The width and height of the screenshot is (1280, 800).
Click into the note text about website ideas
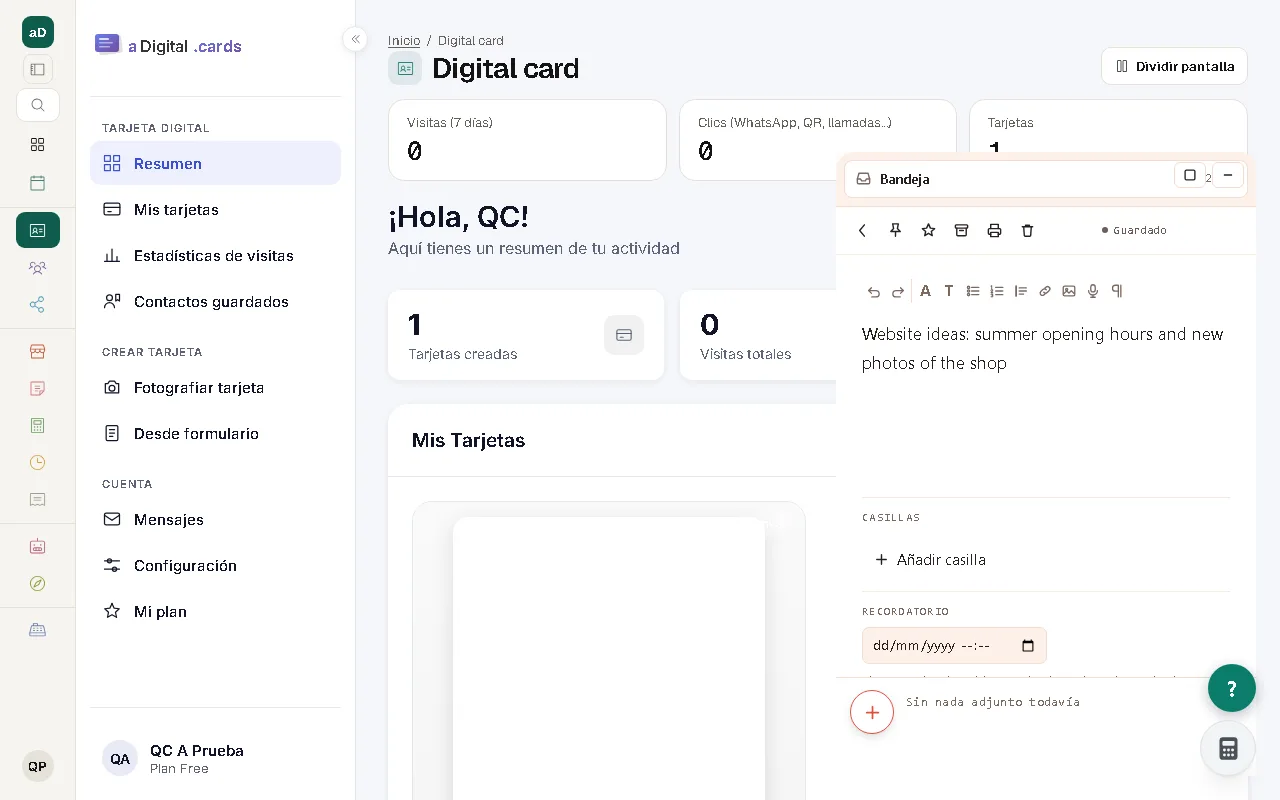tap(1043, 348)
